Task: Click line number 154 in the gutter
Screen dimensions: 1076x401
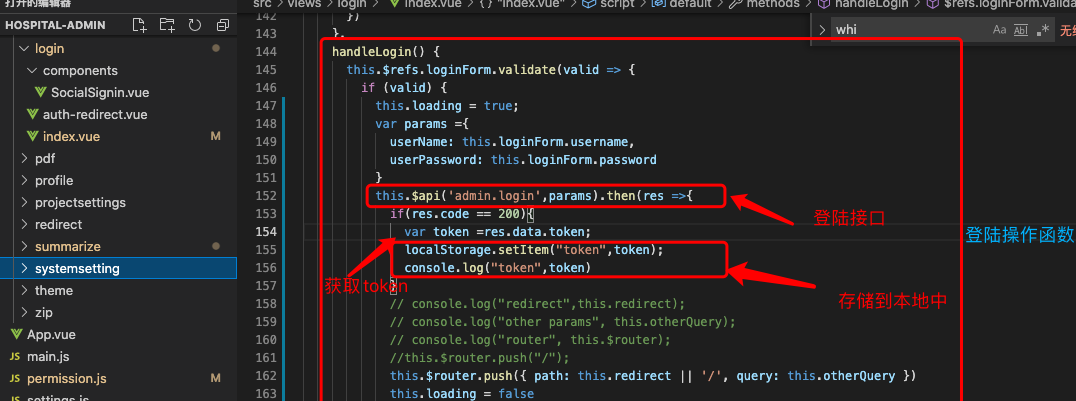Action: (x=264, y=231)
